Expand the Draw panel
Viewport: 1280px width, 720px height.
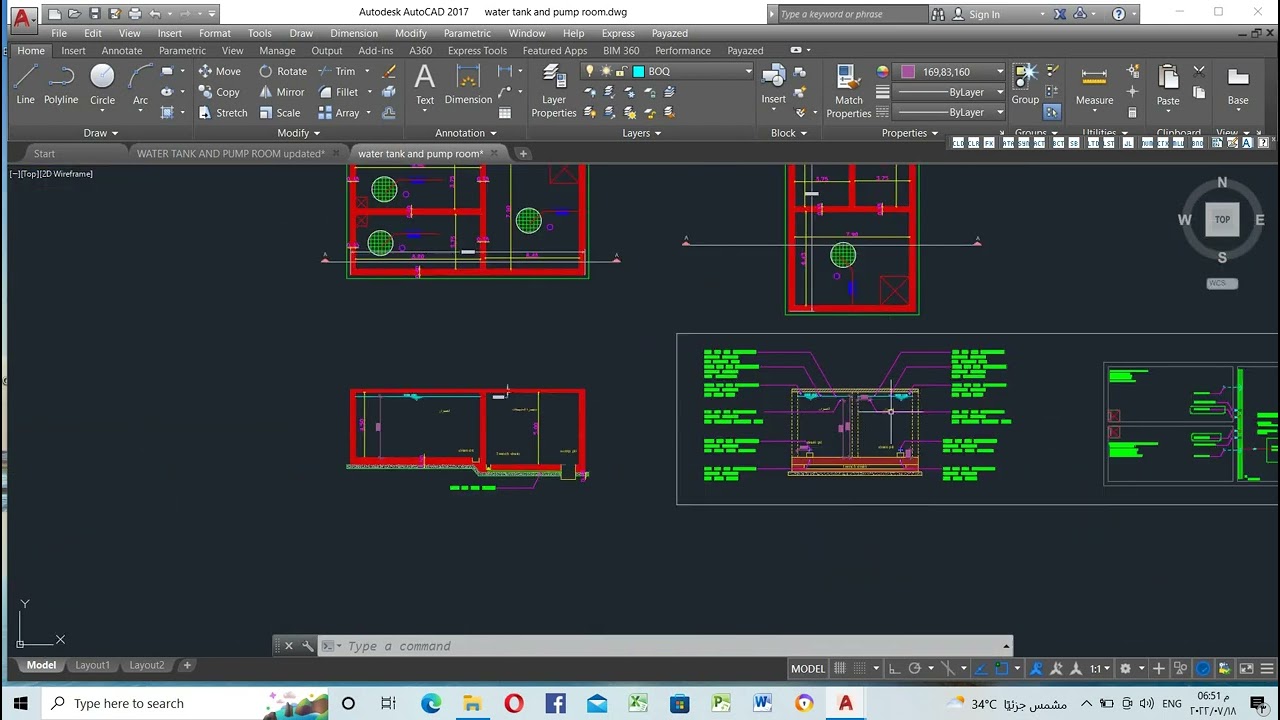100,133
